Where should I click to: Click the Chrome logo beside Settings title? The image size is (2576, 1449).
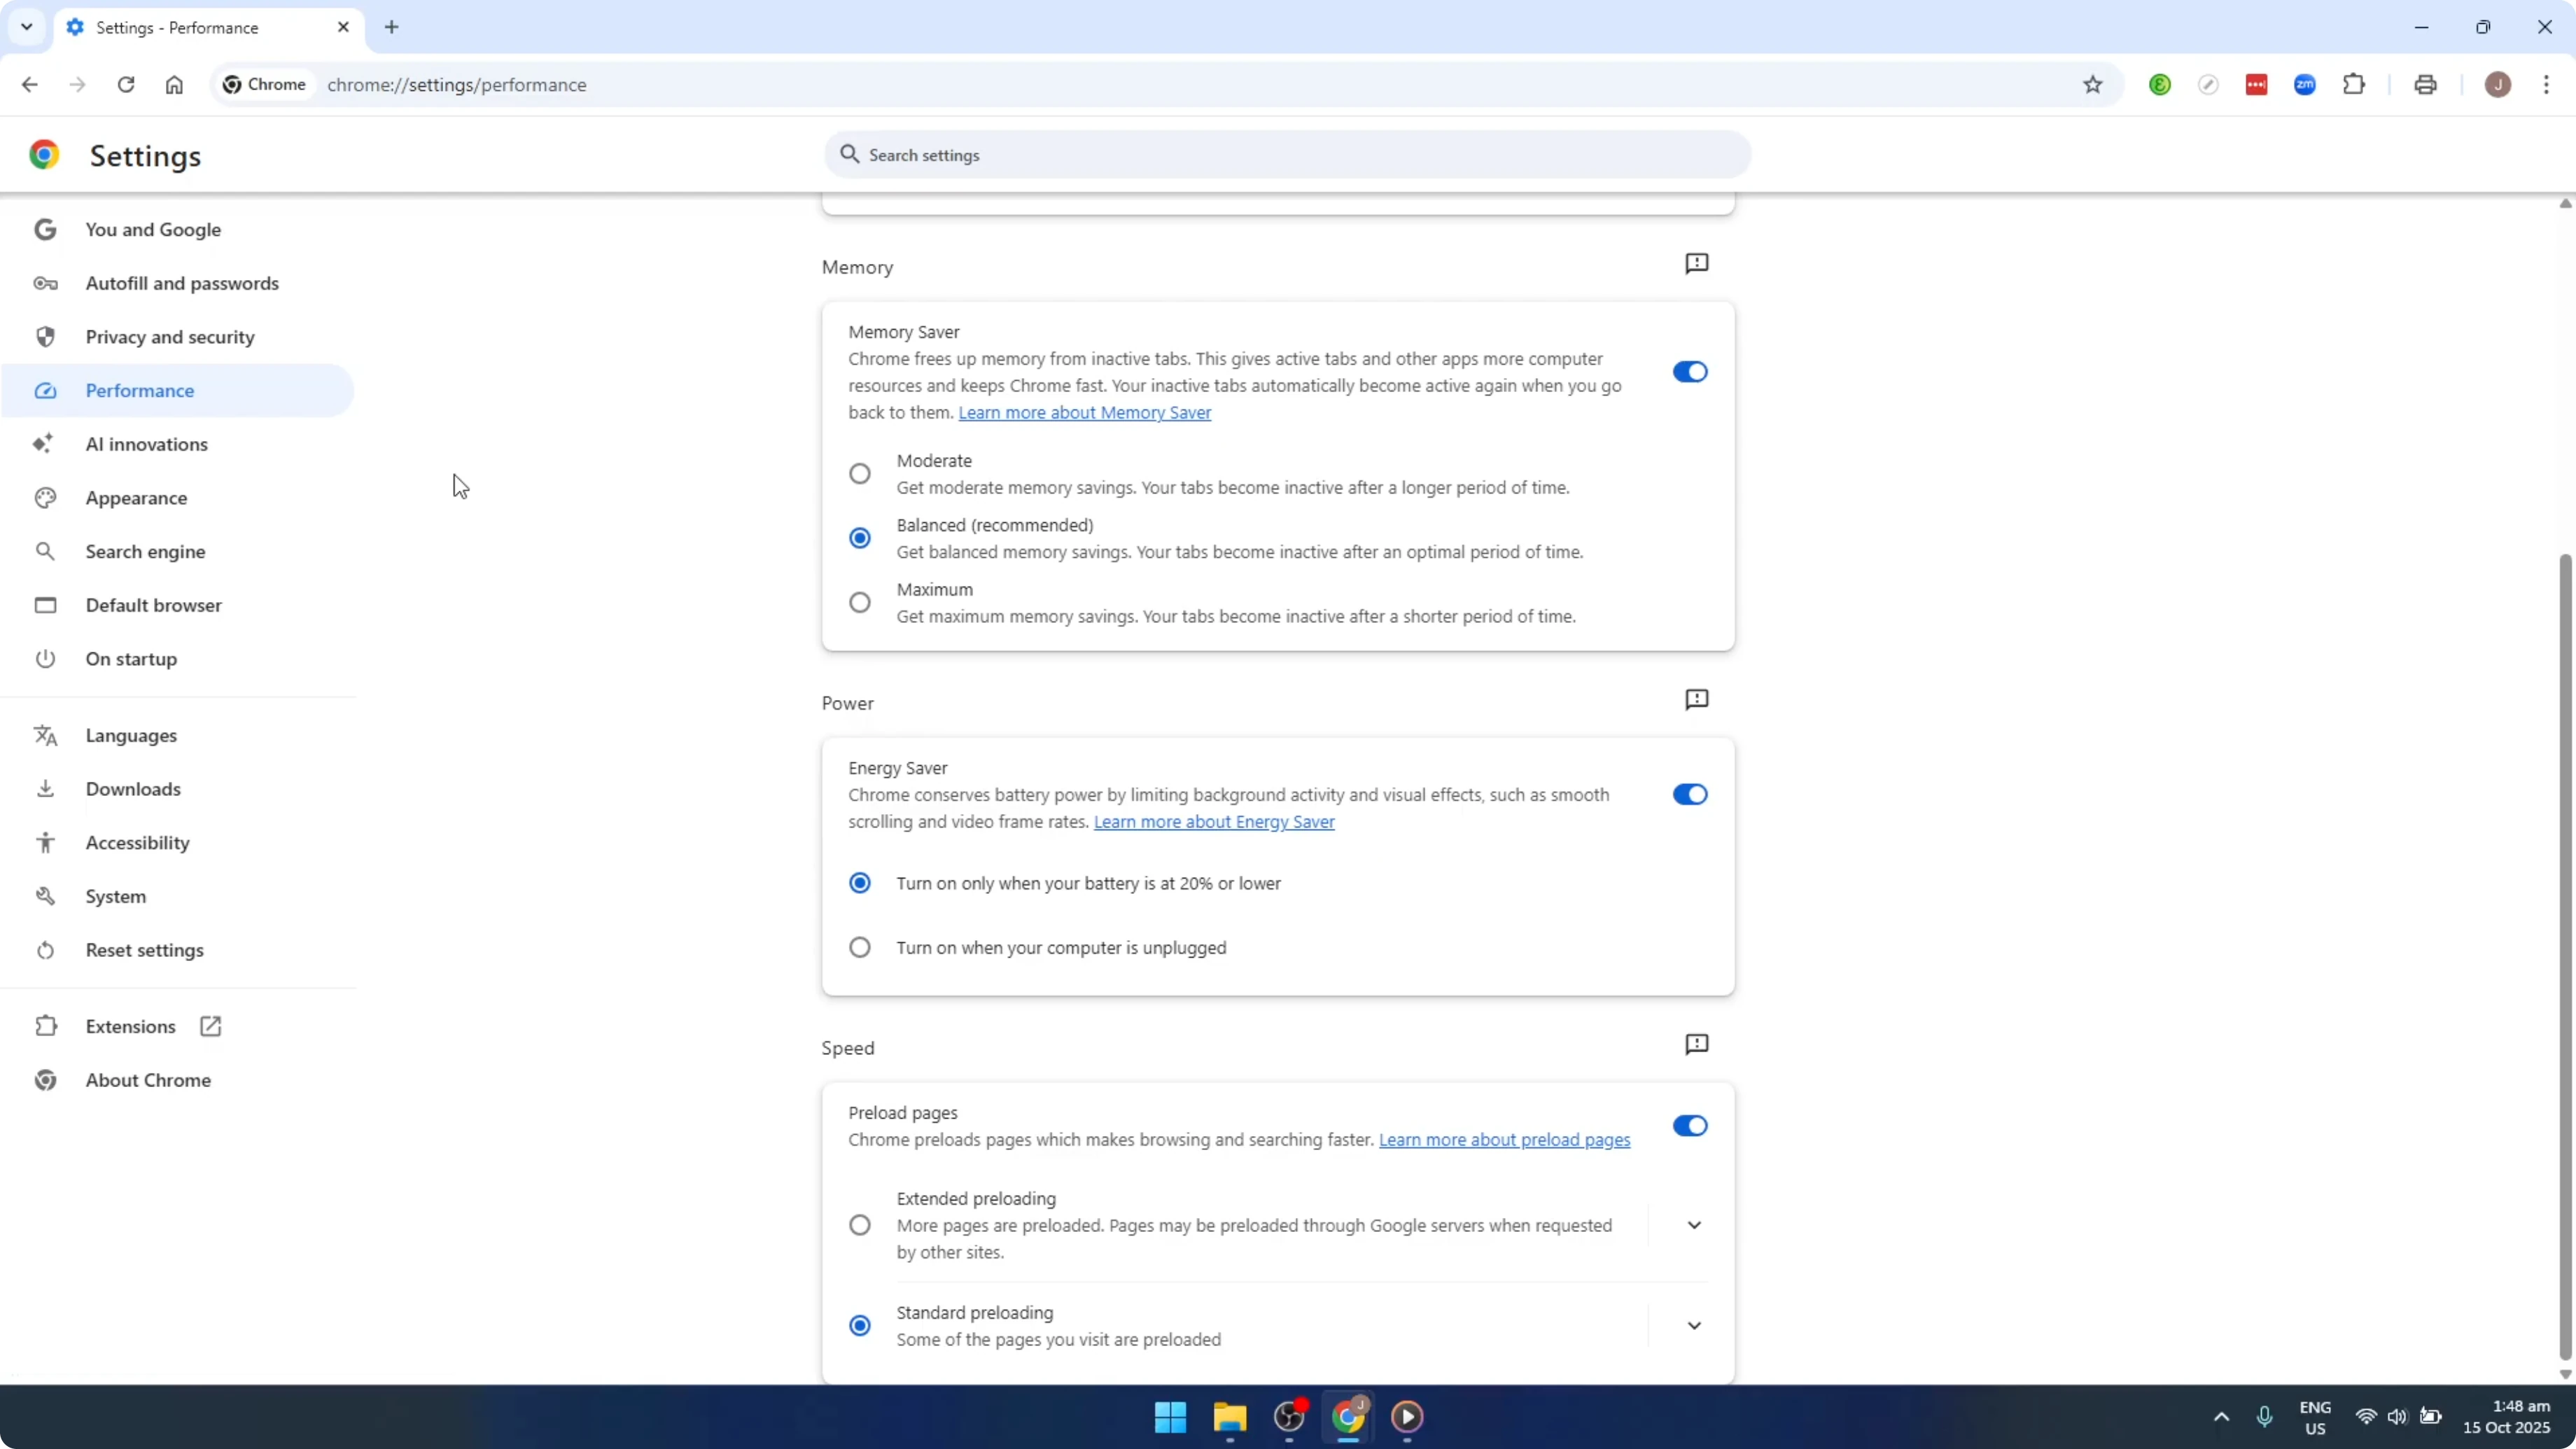coord(44,155)
